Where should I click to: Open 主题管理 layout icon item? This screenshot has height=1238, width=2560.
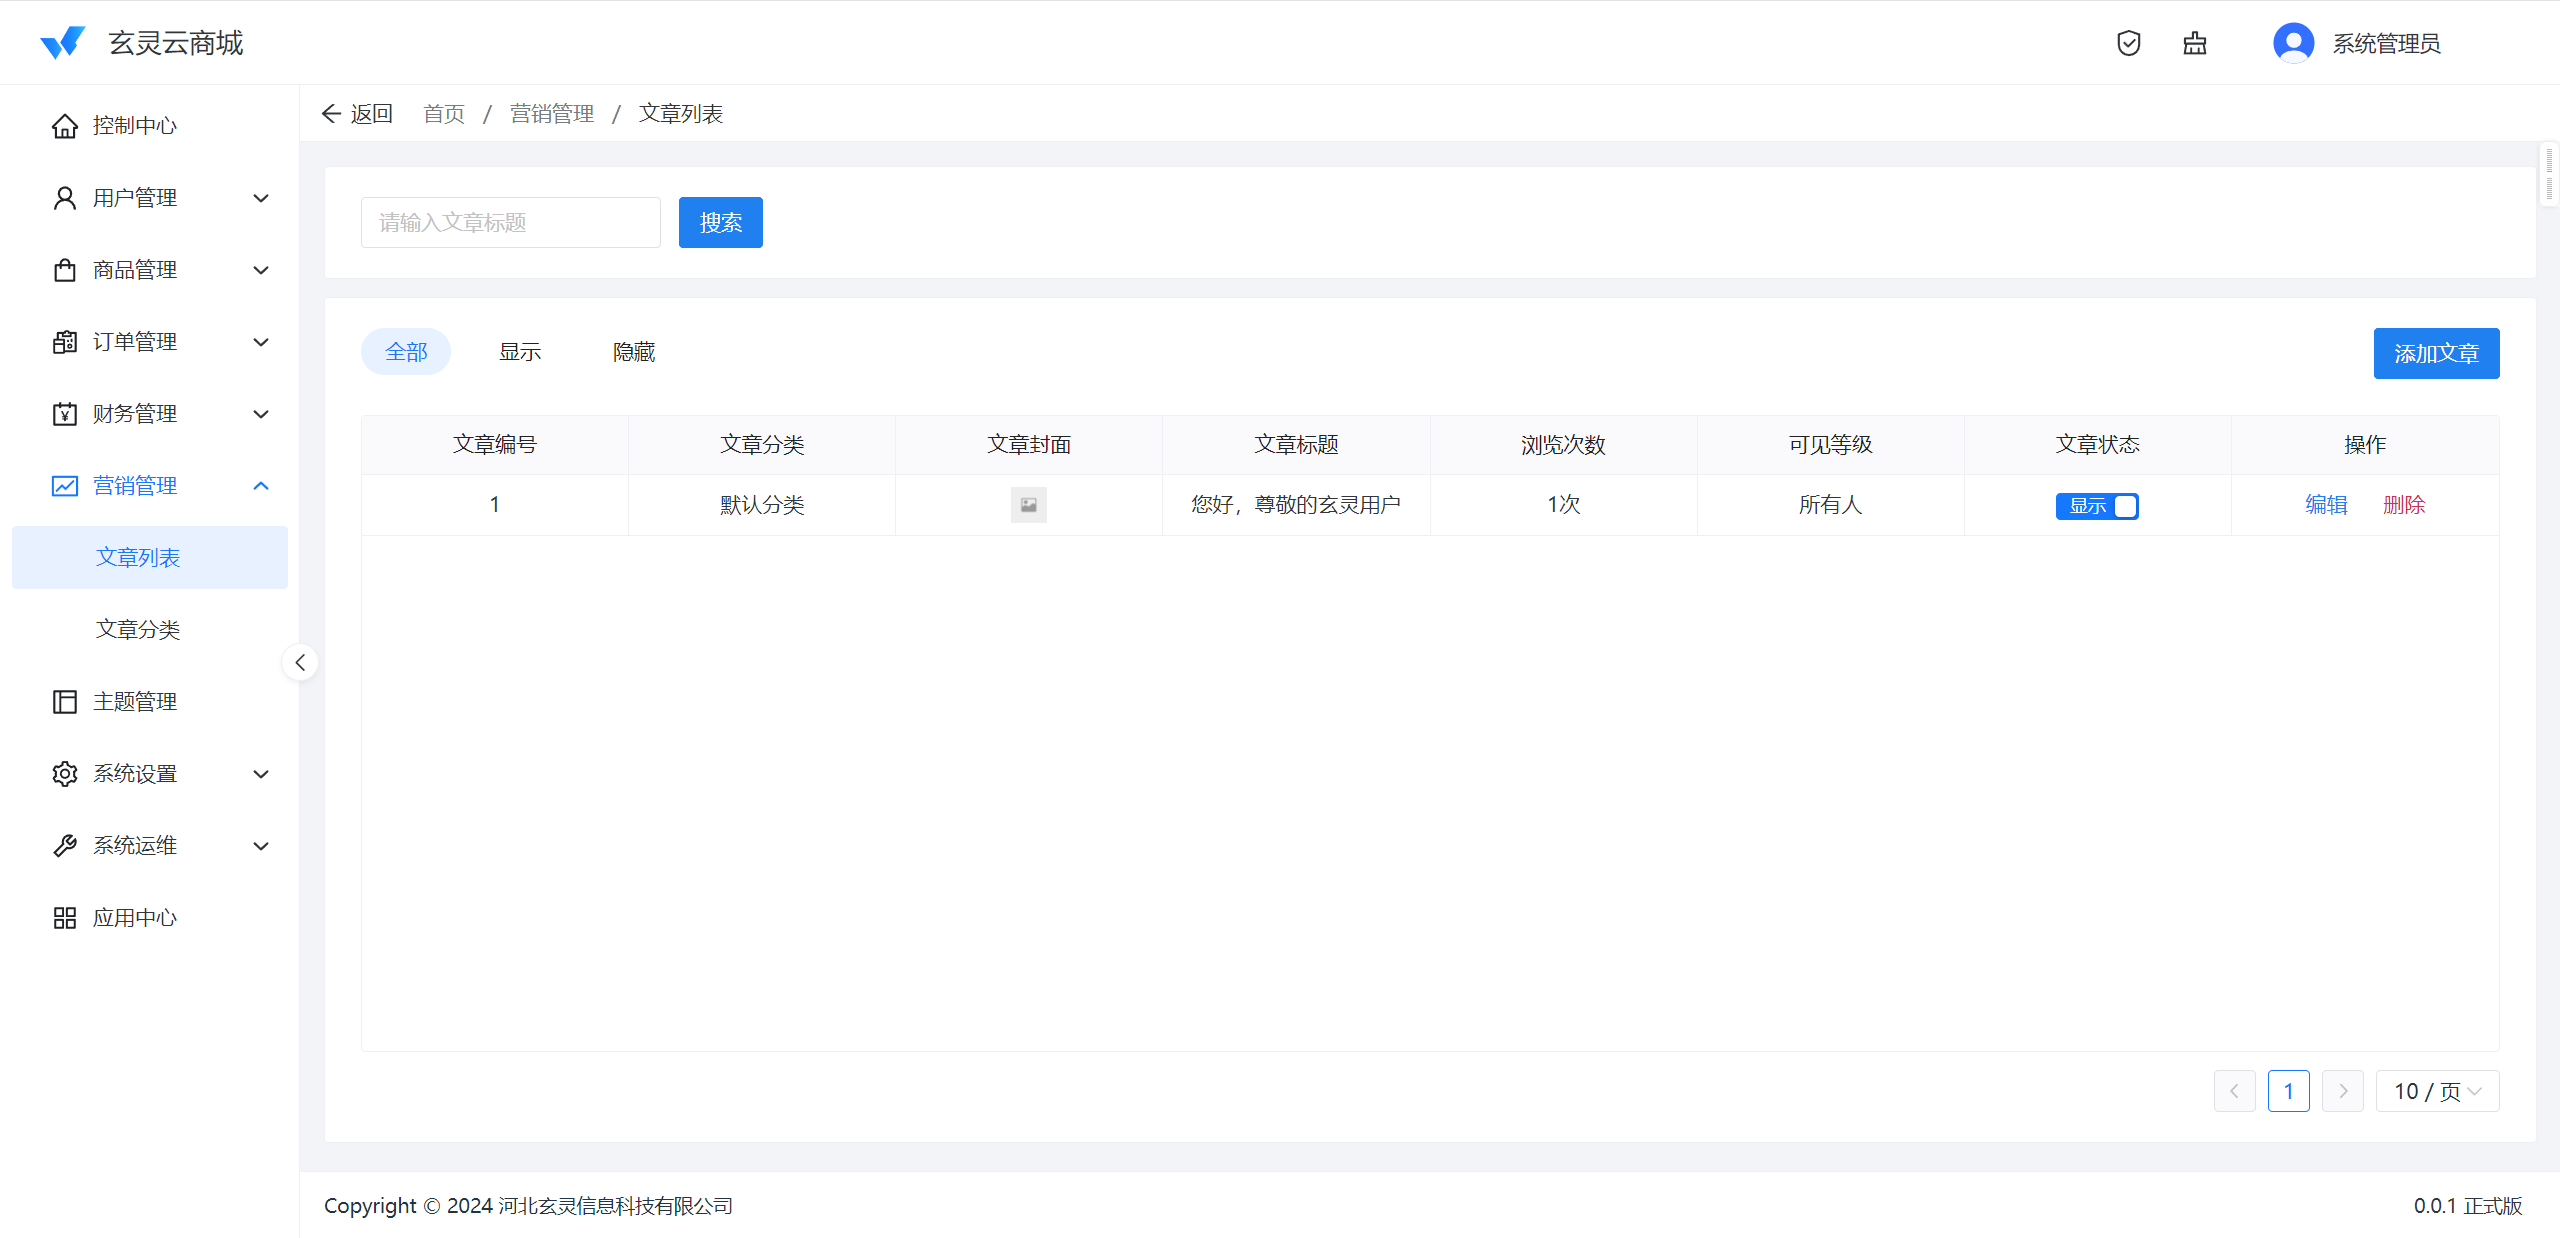65,702
